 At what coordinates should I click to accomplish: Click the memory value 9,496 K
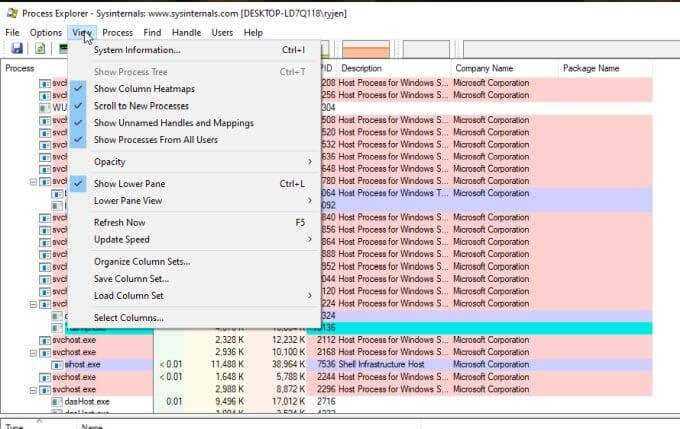pyautogui.click(x=229, y=401)
